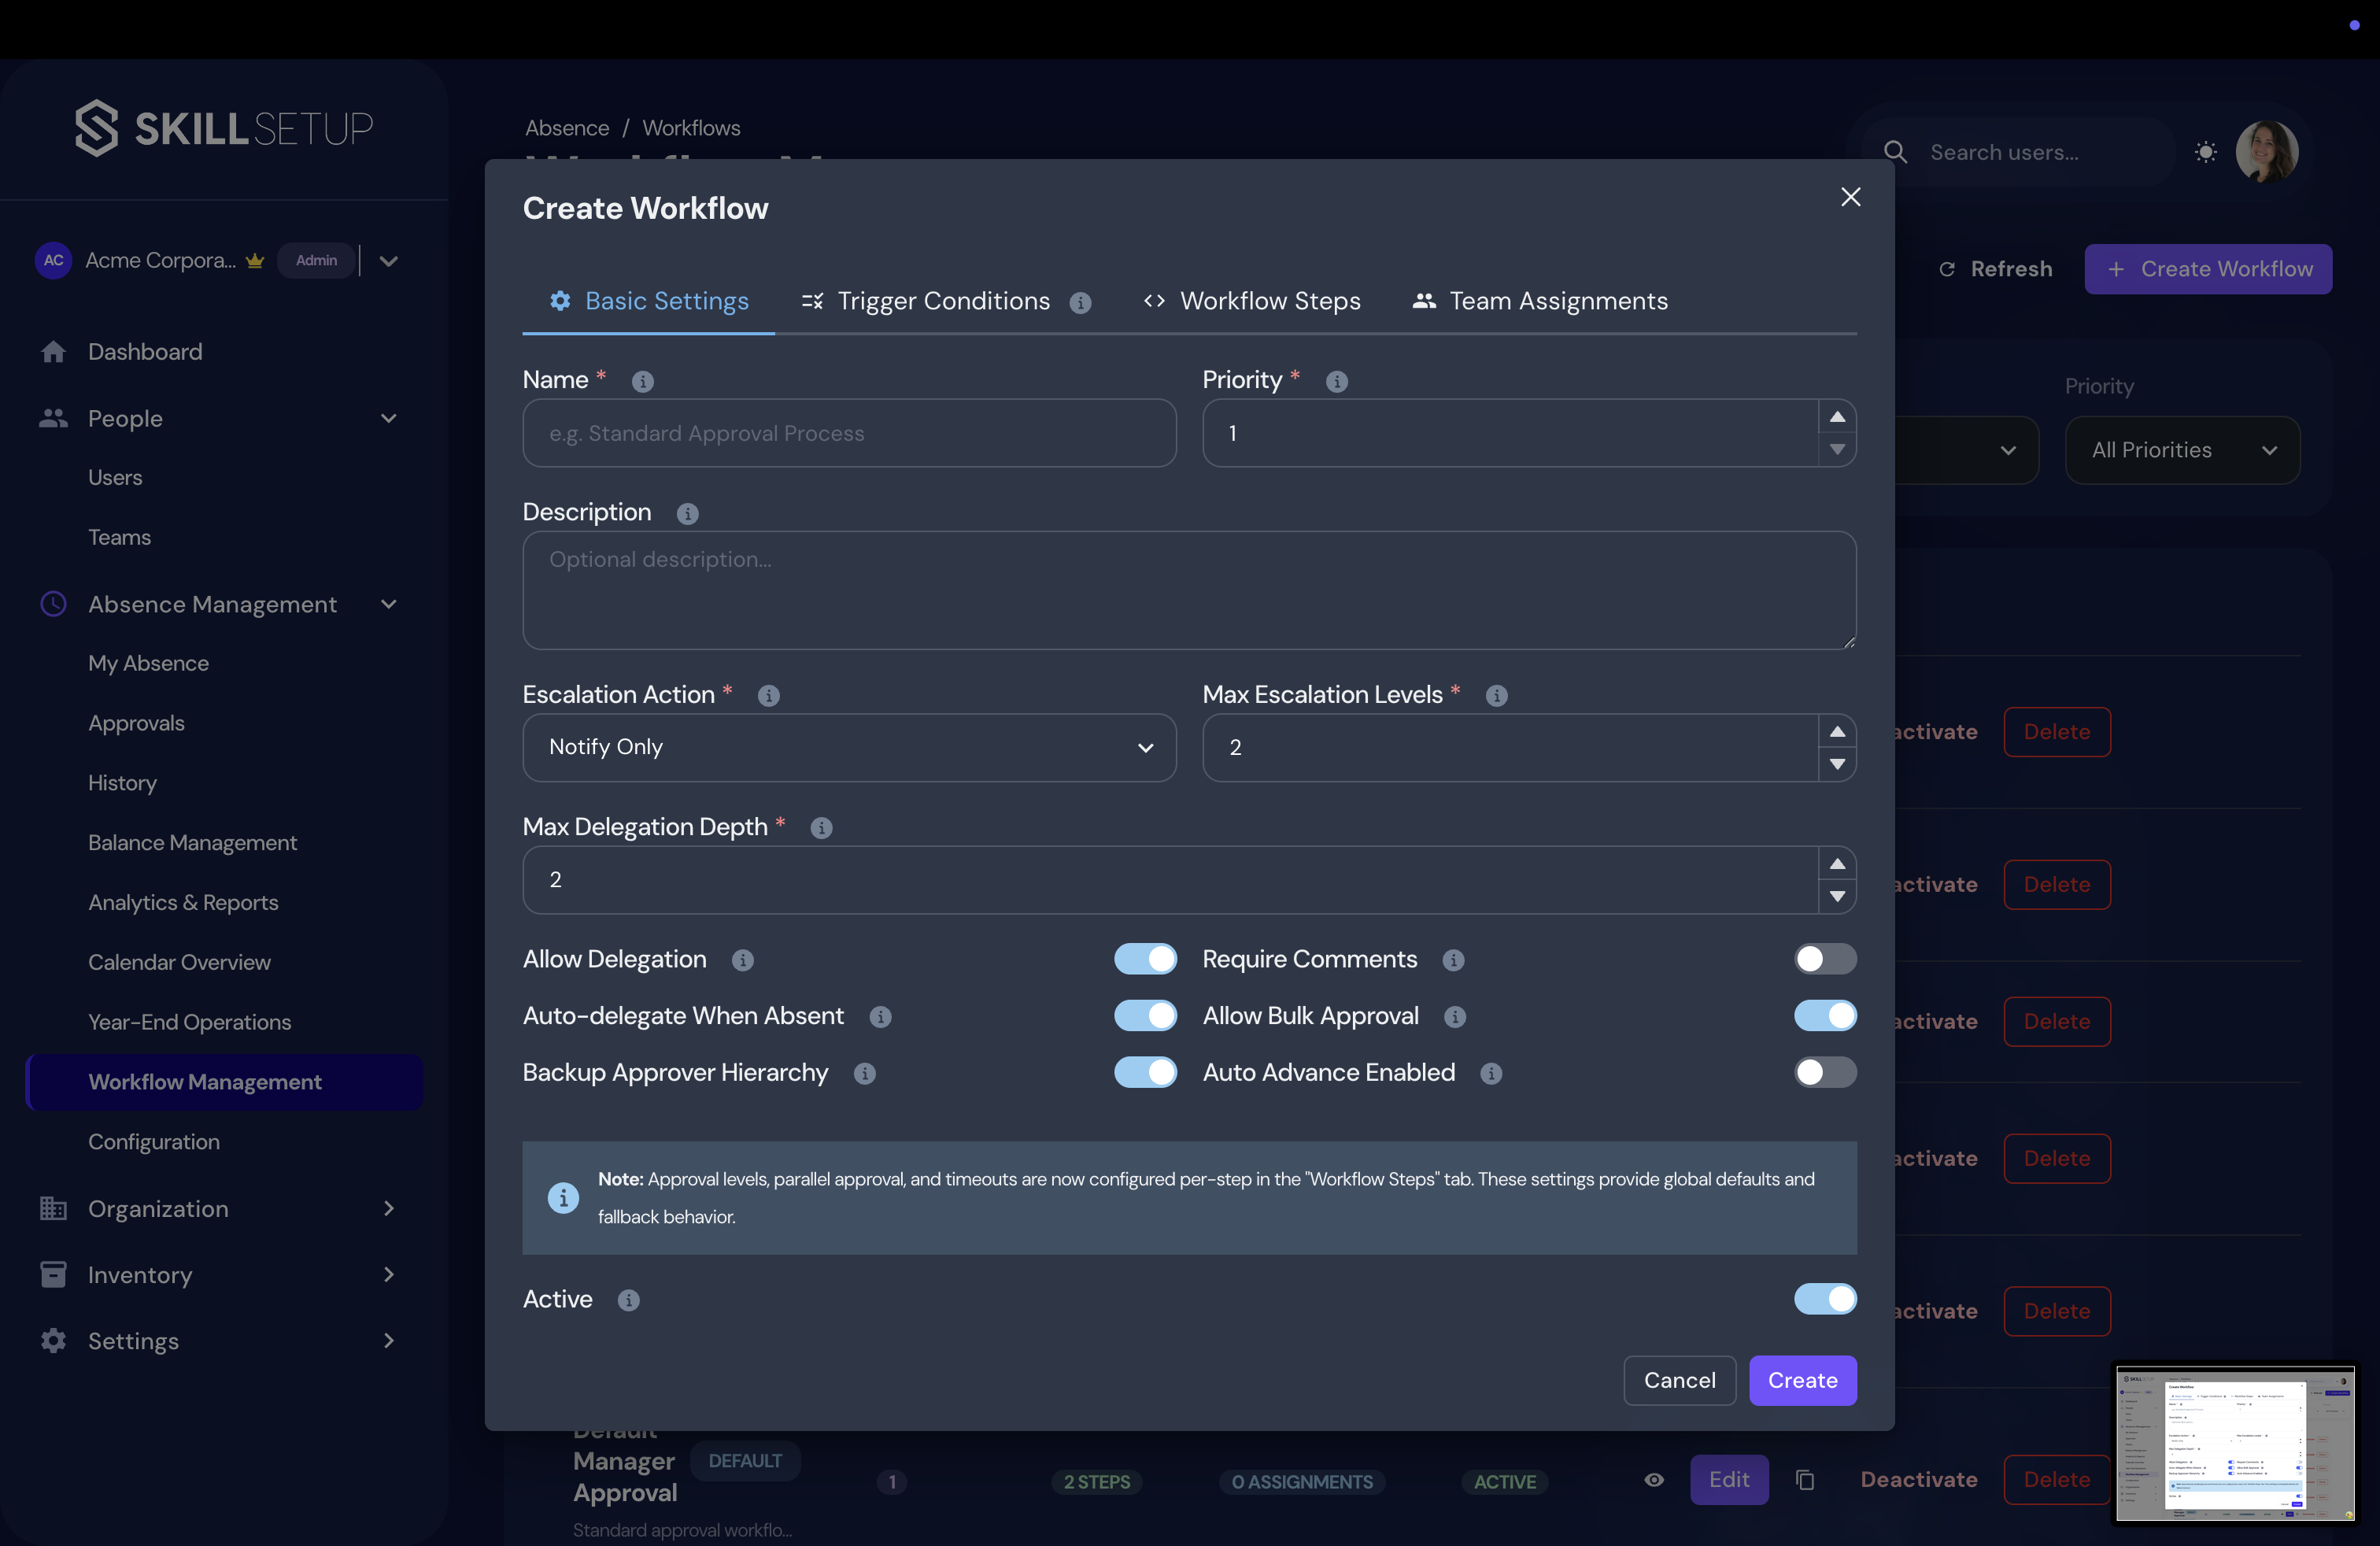Switch to the Trigger Conditions tab
The width and height of the screenshot is (2380, 1546).
[x=943, y=301]
